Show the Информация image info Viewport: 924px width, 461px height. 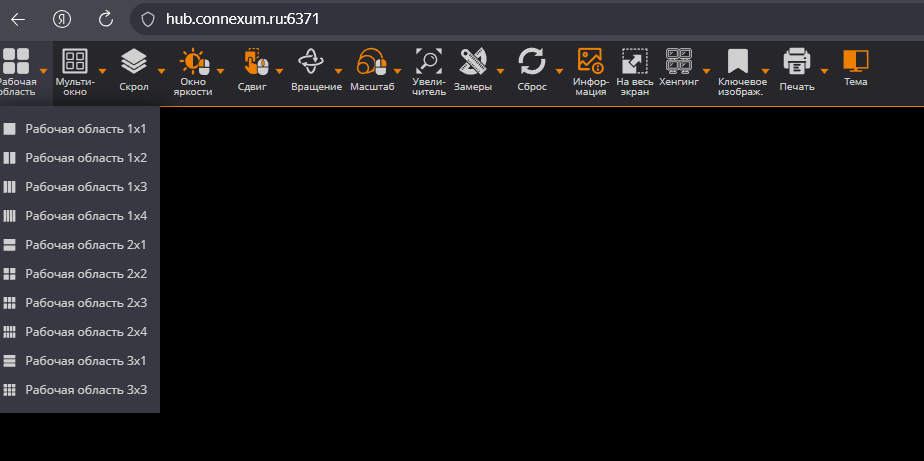tap(590, 61)
